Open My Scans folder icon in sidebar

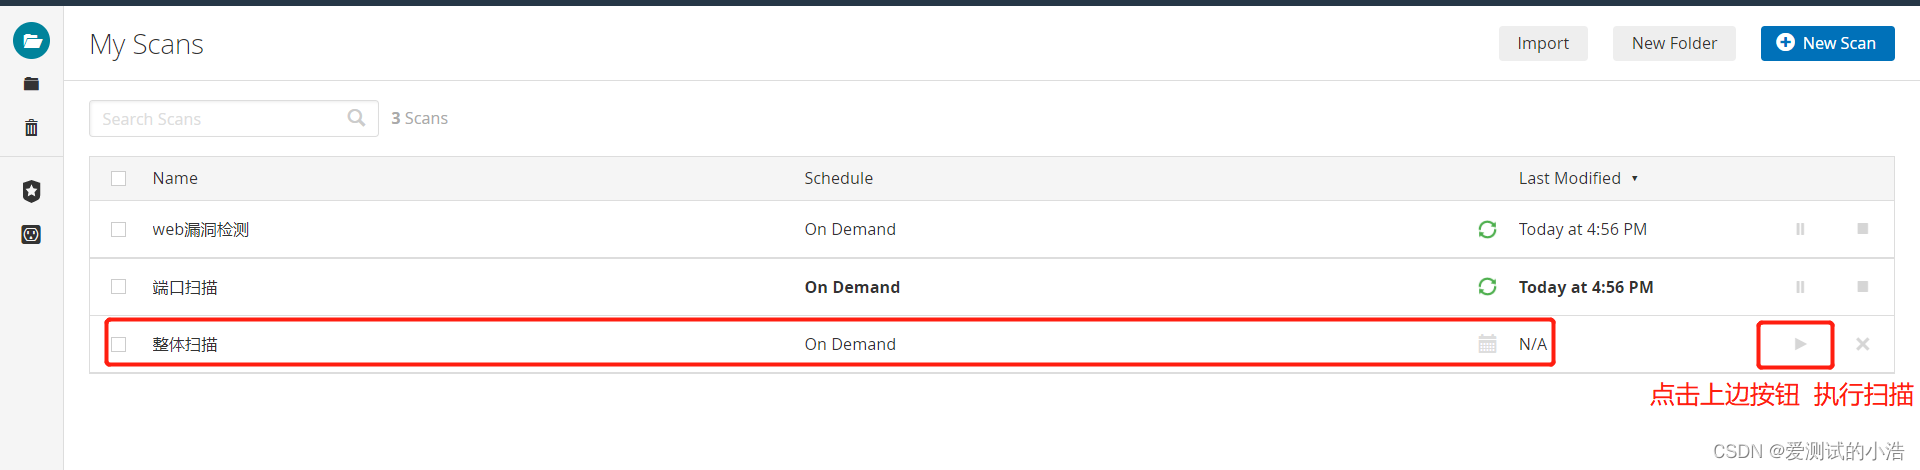tap(31, 41)
